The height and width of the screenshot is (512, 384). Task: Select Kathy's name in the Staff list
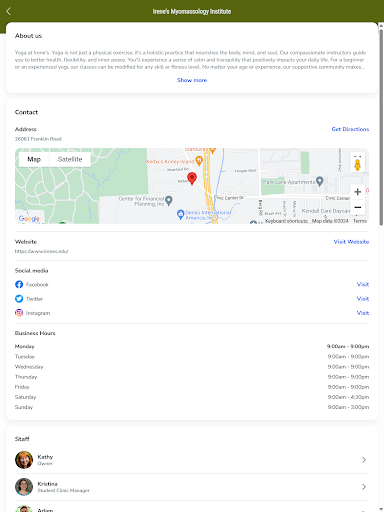pyautogui.click(x=45, y=457)
